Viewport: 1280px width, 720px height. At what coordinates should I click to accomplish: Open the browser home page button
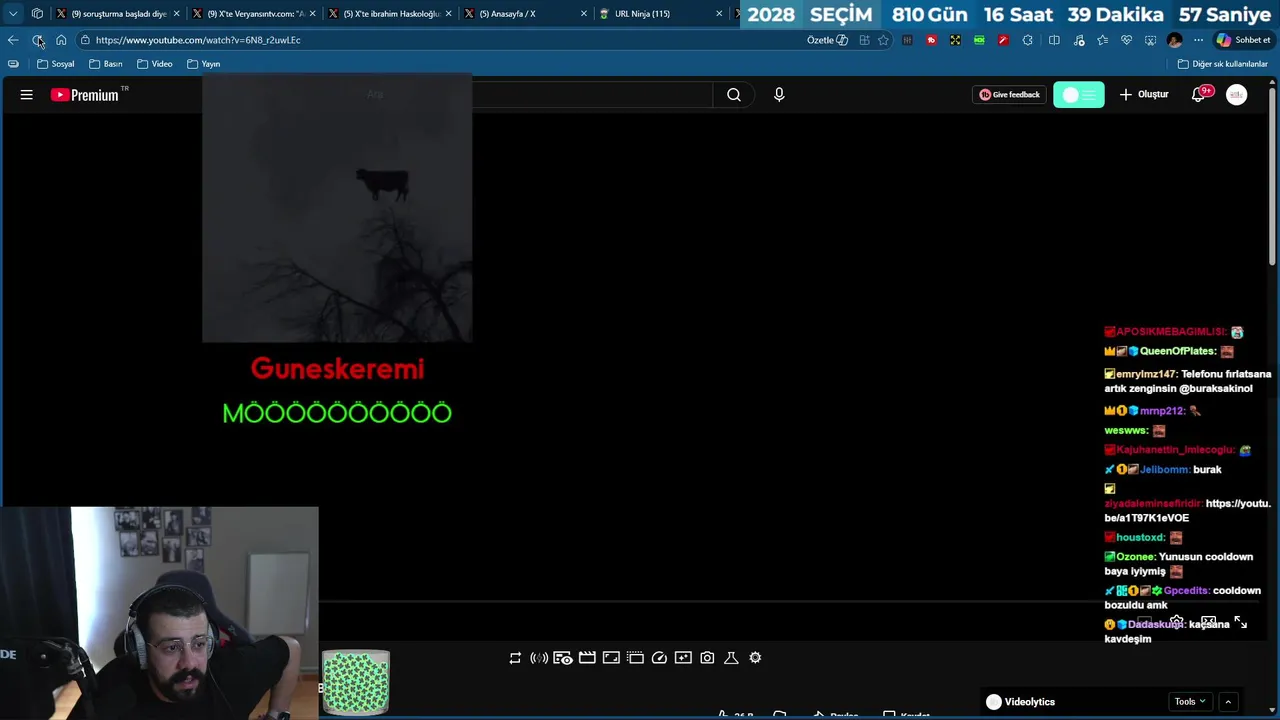(x=61, y=40)
